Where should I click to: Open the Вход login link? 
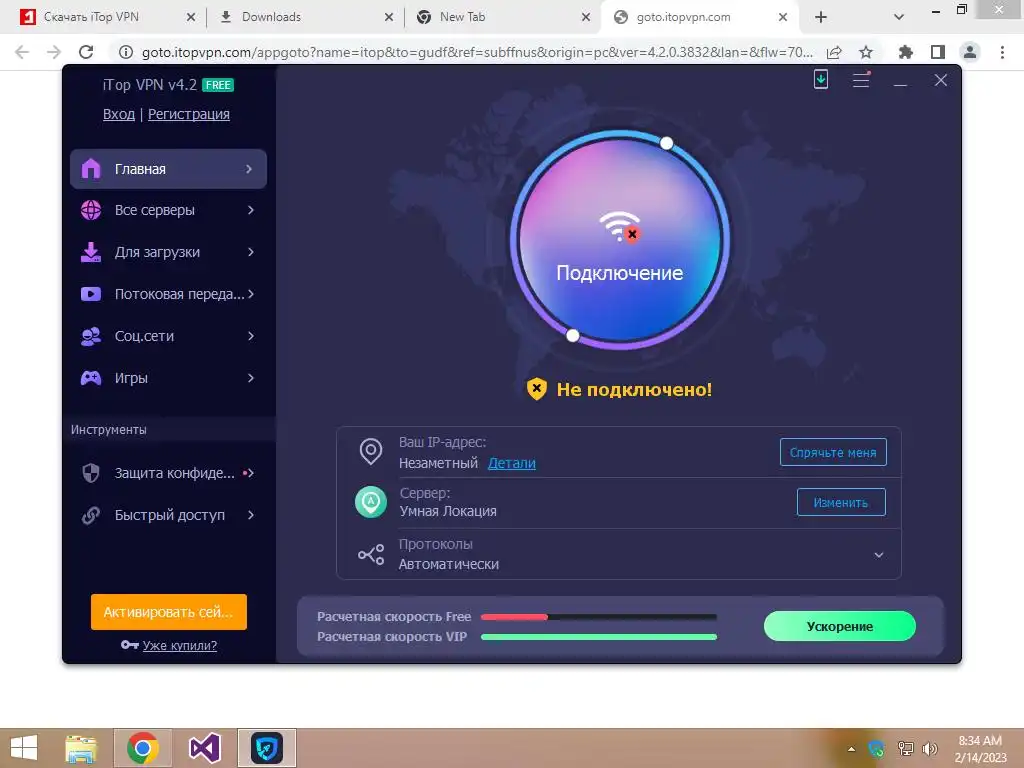[119, 114]
